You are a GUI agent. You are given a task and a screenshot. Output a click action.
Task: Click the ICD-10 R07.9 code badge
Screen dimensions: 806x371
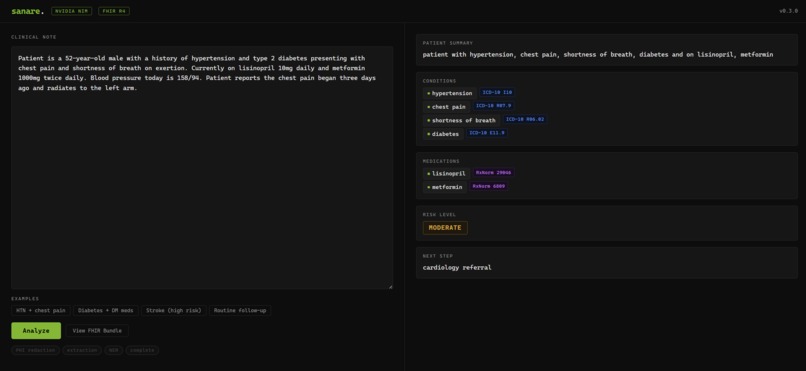pyautogui.click(x=493, y=106)
